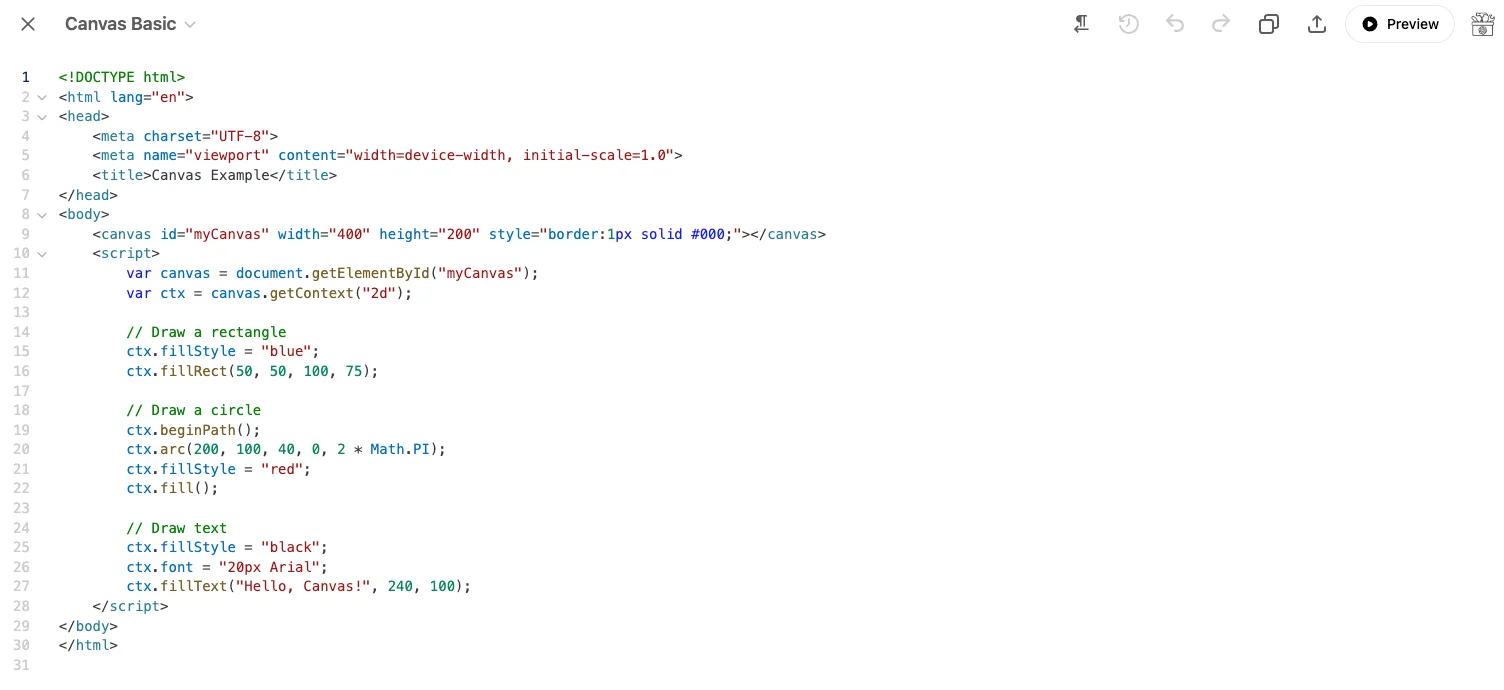This screenshot has width=1504, height=690.
Task: Toggle word wrap pilcrow icon
Action: [1081, 24]
